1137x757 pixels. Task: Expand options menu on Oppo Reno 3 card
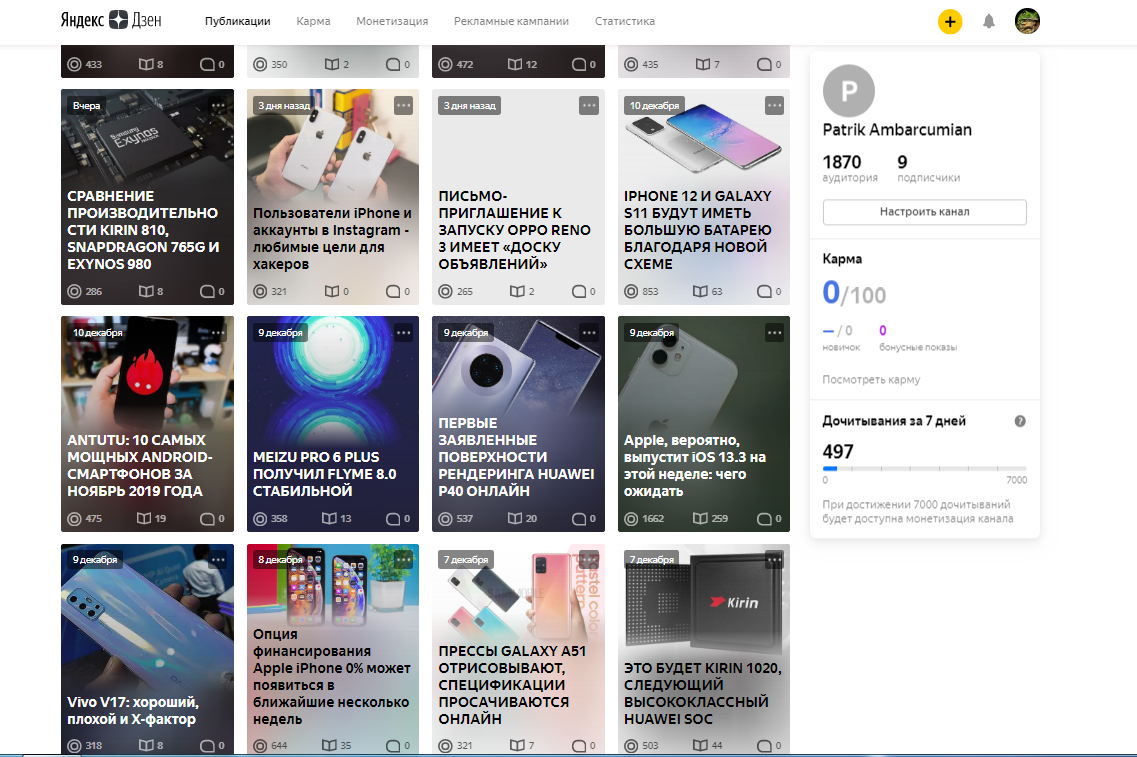tap(589, 105)
